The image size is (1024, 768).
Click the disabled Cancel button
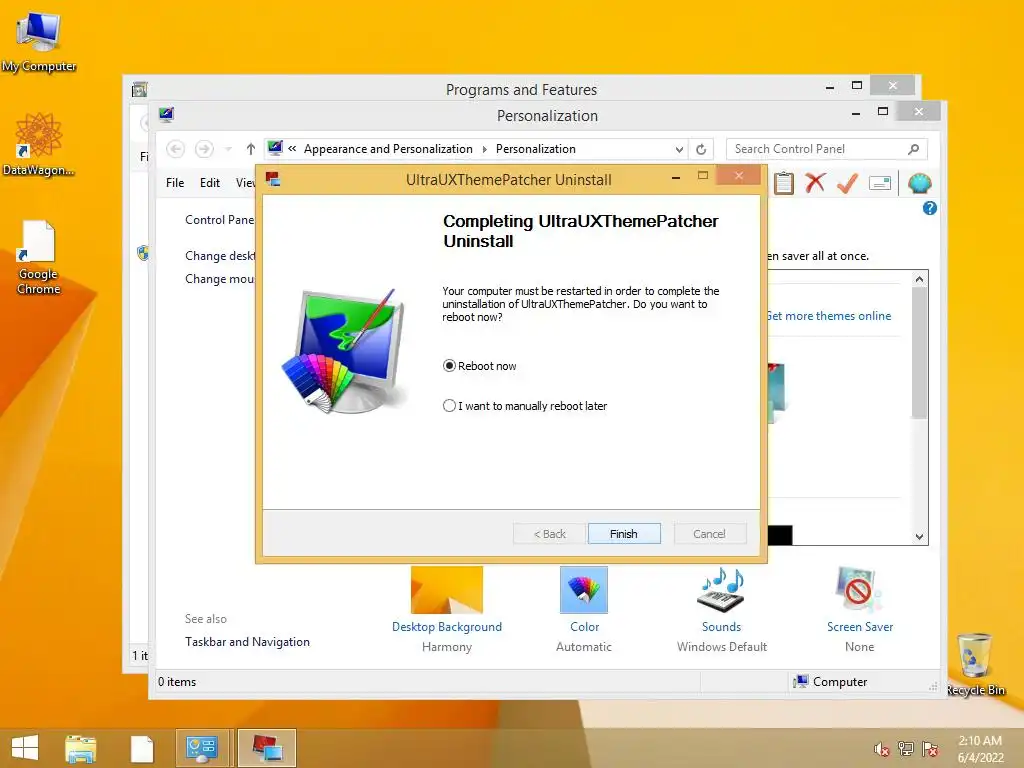pyautogui.click(x=709, y=534)
